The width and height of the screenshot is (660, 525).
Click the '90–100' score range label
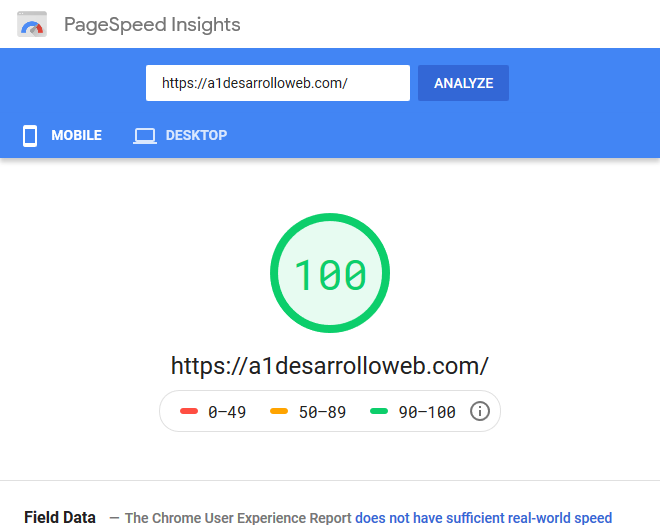[427, 411]
